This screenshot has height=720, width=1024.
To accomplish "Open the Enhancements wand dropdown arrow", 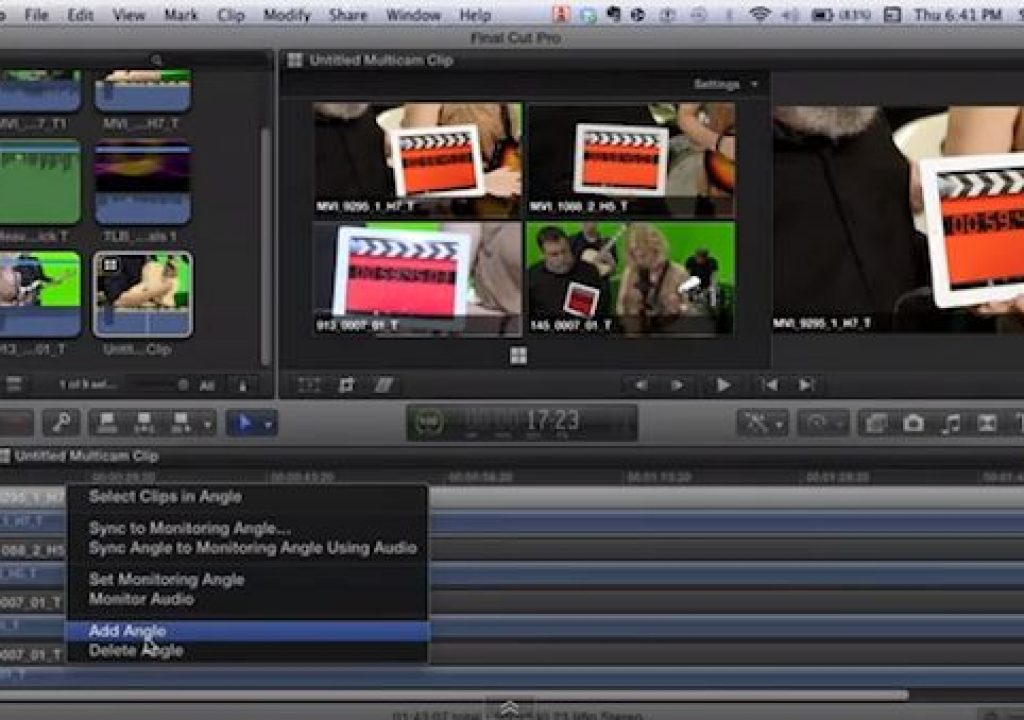I will tap(780, 425).
